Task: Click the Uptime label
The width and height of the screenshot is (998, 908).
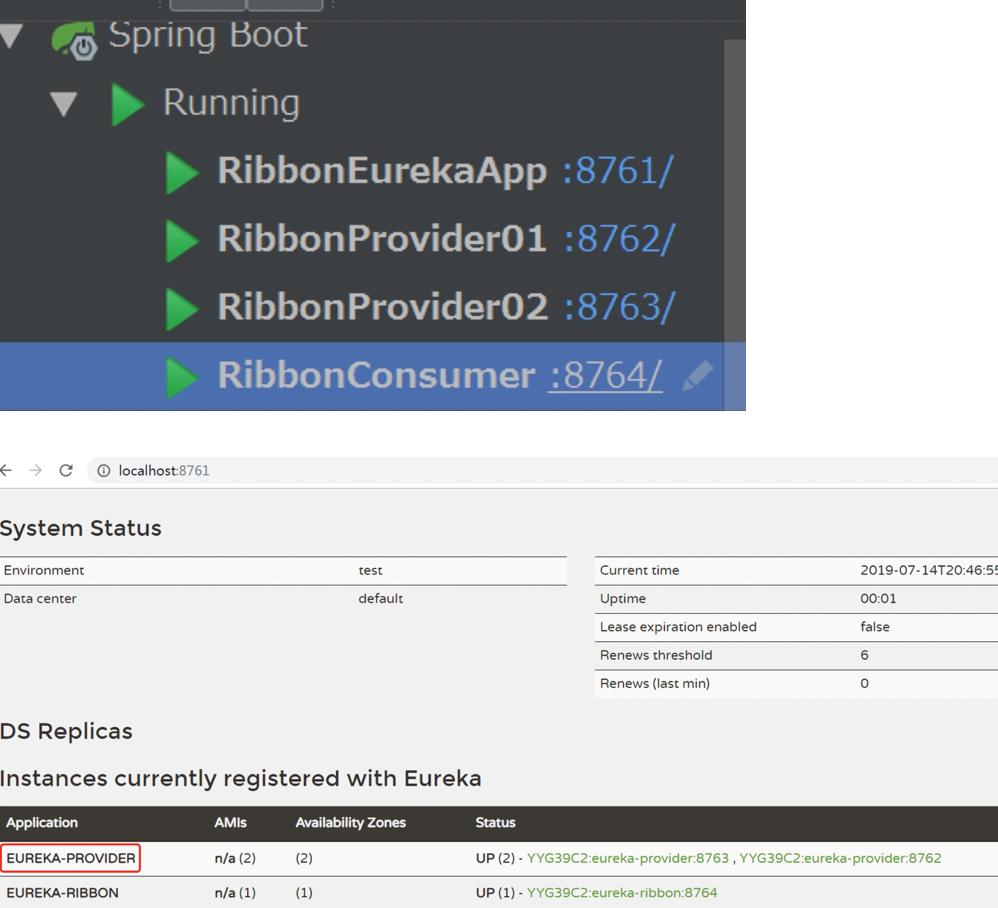Action: (623, 598)
